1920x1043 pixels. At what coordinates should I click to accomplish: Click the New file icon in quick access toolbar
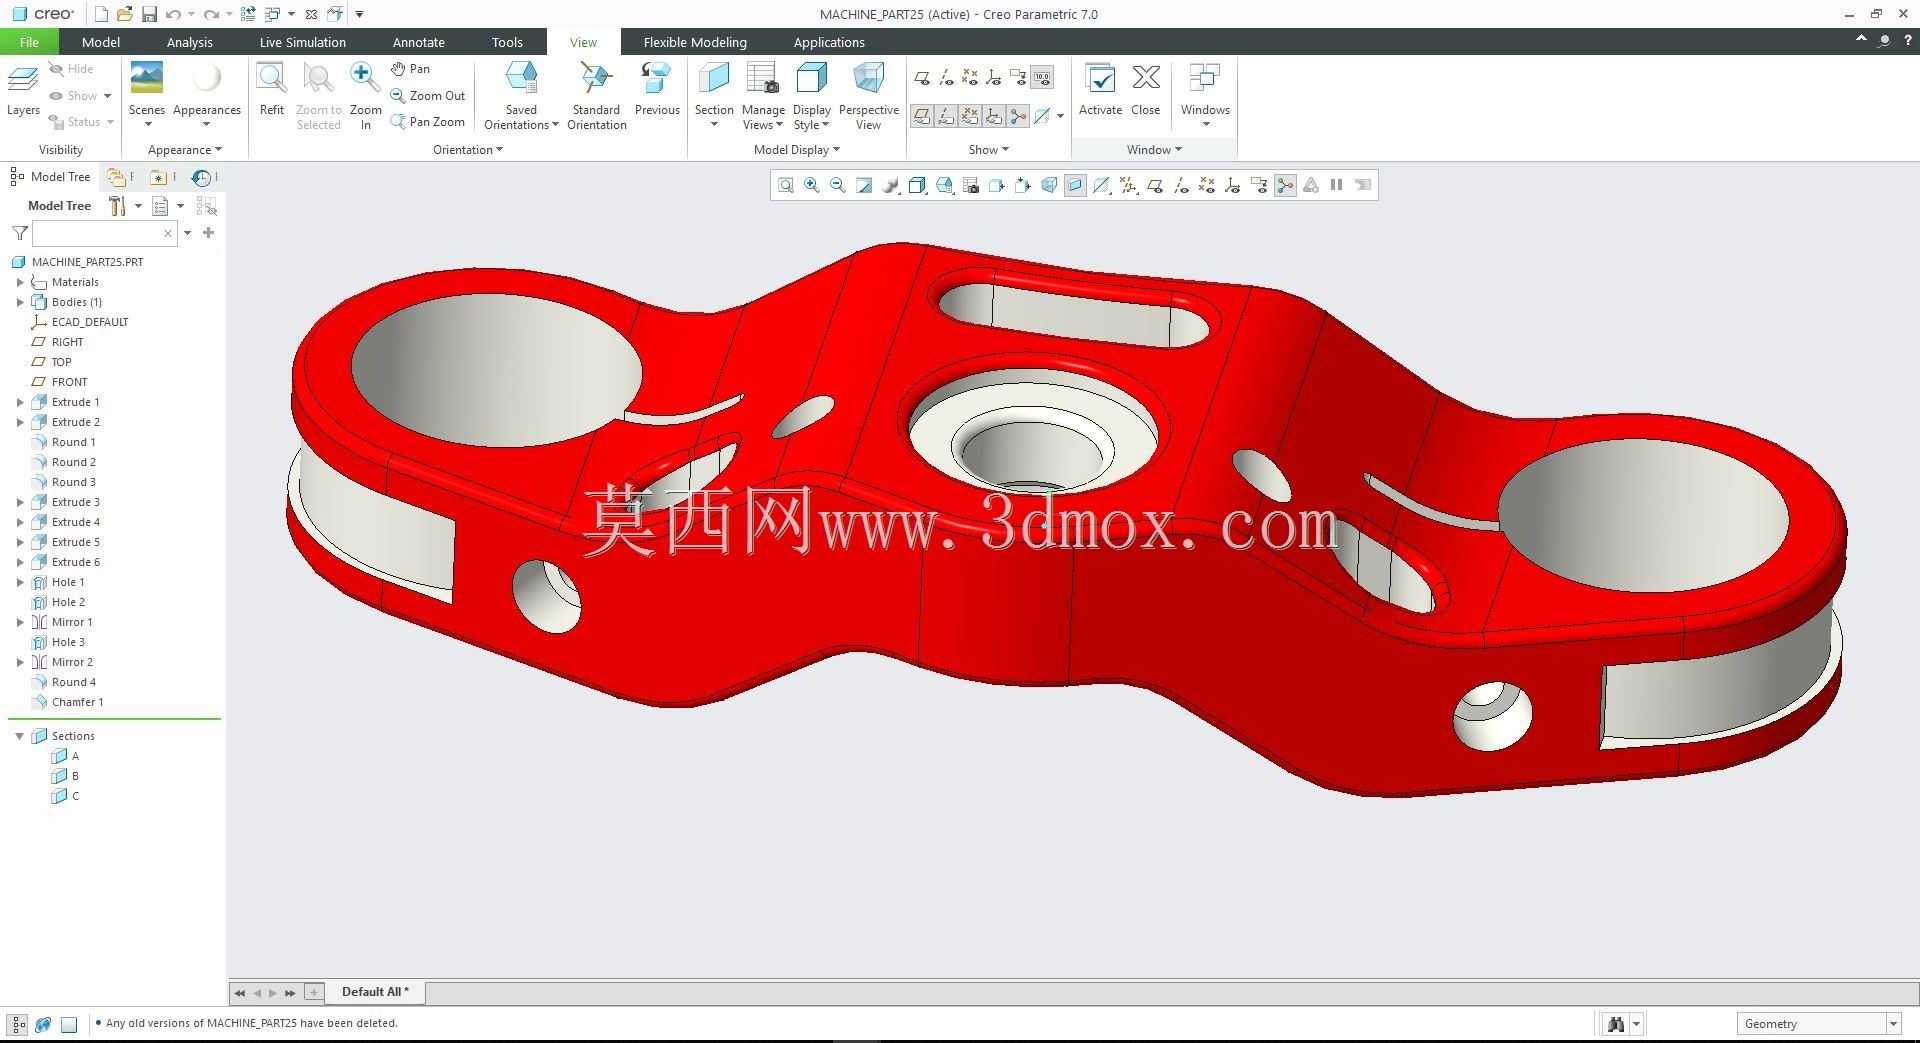click(101, 14)
